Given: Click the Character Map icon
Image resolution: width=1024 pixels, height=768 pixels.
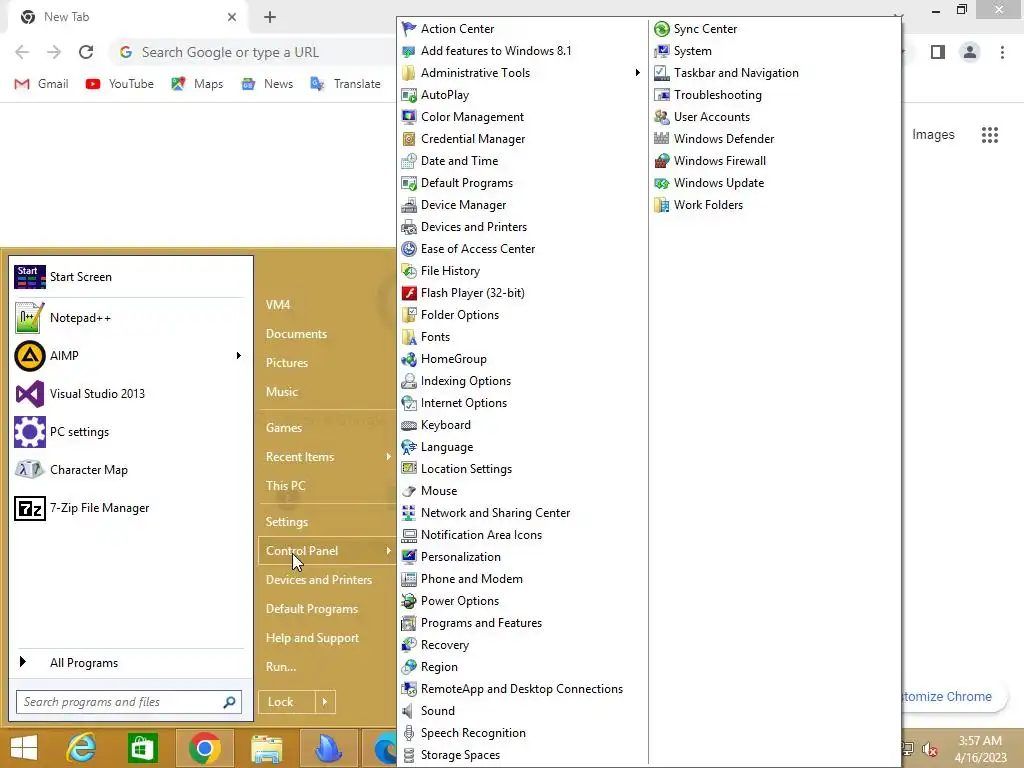Looking at the screenshot, I should click(x=29, y=470).
